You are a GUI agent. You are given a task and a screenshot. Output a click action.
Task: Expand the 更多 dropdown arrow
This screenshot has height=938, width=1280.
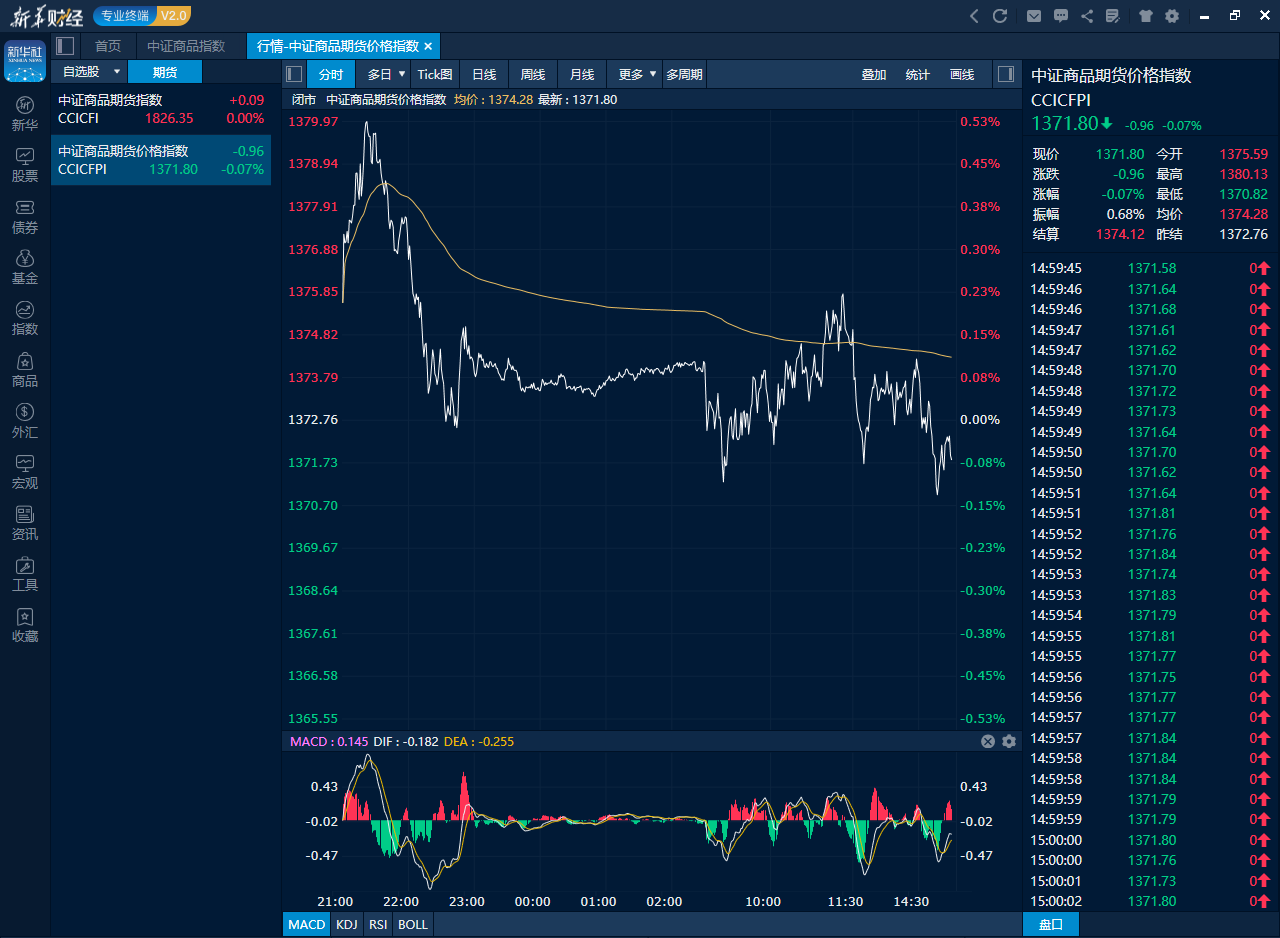coord(653,74)
